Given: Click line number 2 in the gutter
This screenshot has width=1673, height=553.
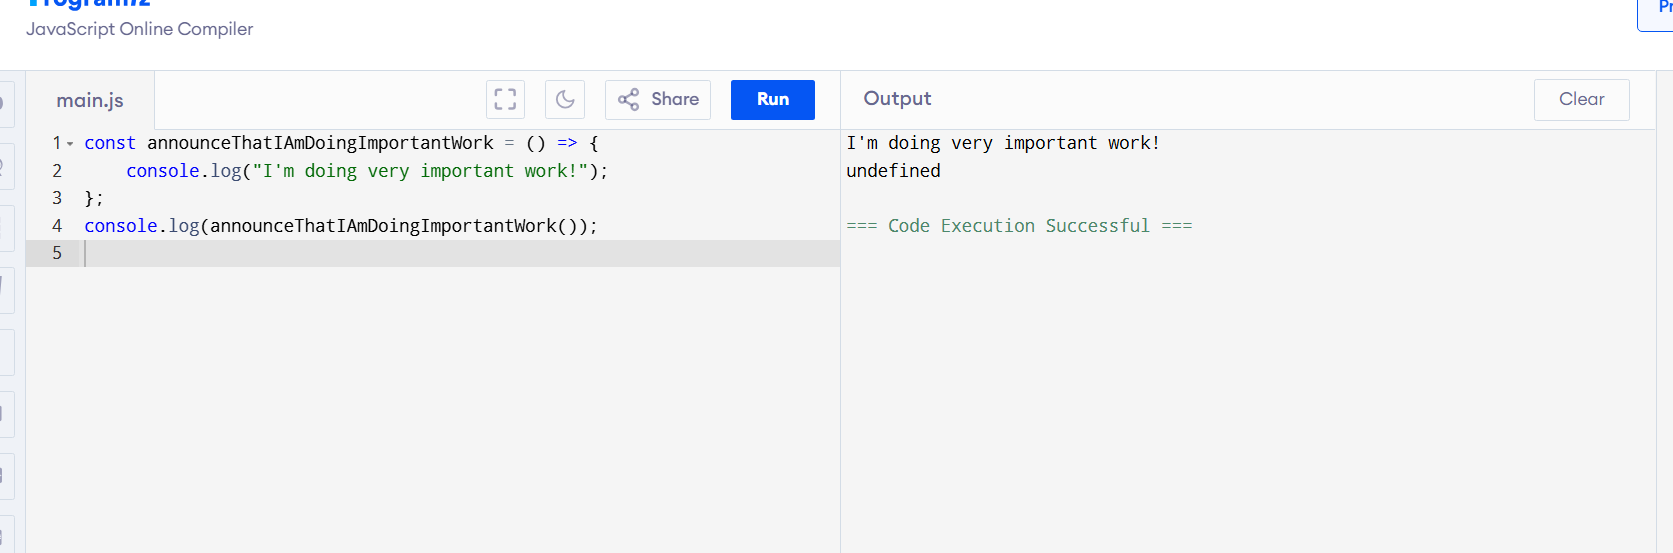Looking at the screenshot, I should pyautogui.click(x=57, y=171).
